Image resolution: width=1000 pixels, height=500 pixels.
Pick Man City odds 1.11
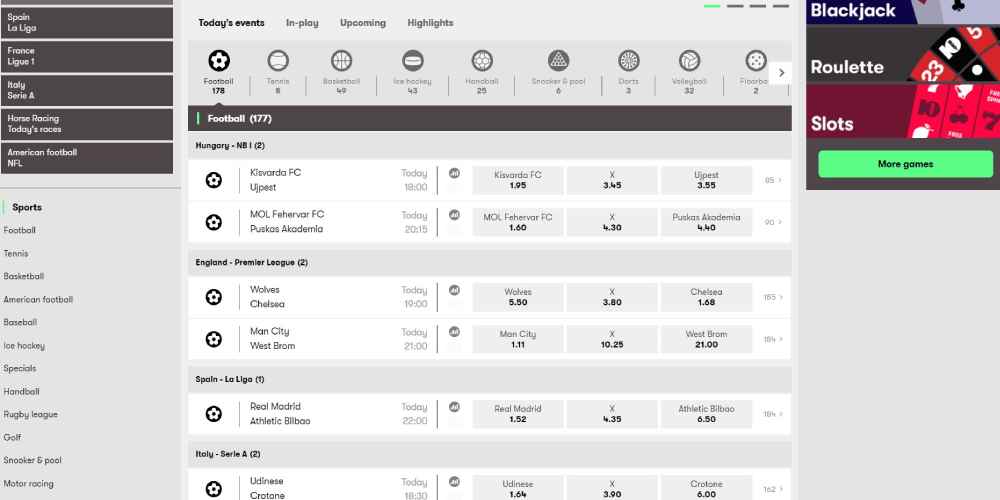(517, 339)
